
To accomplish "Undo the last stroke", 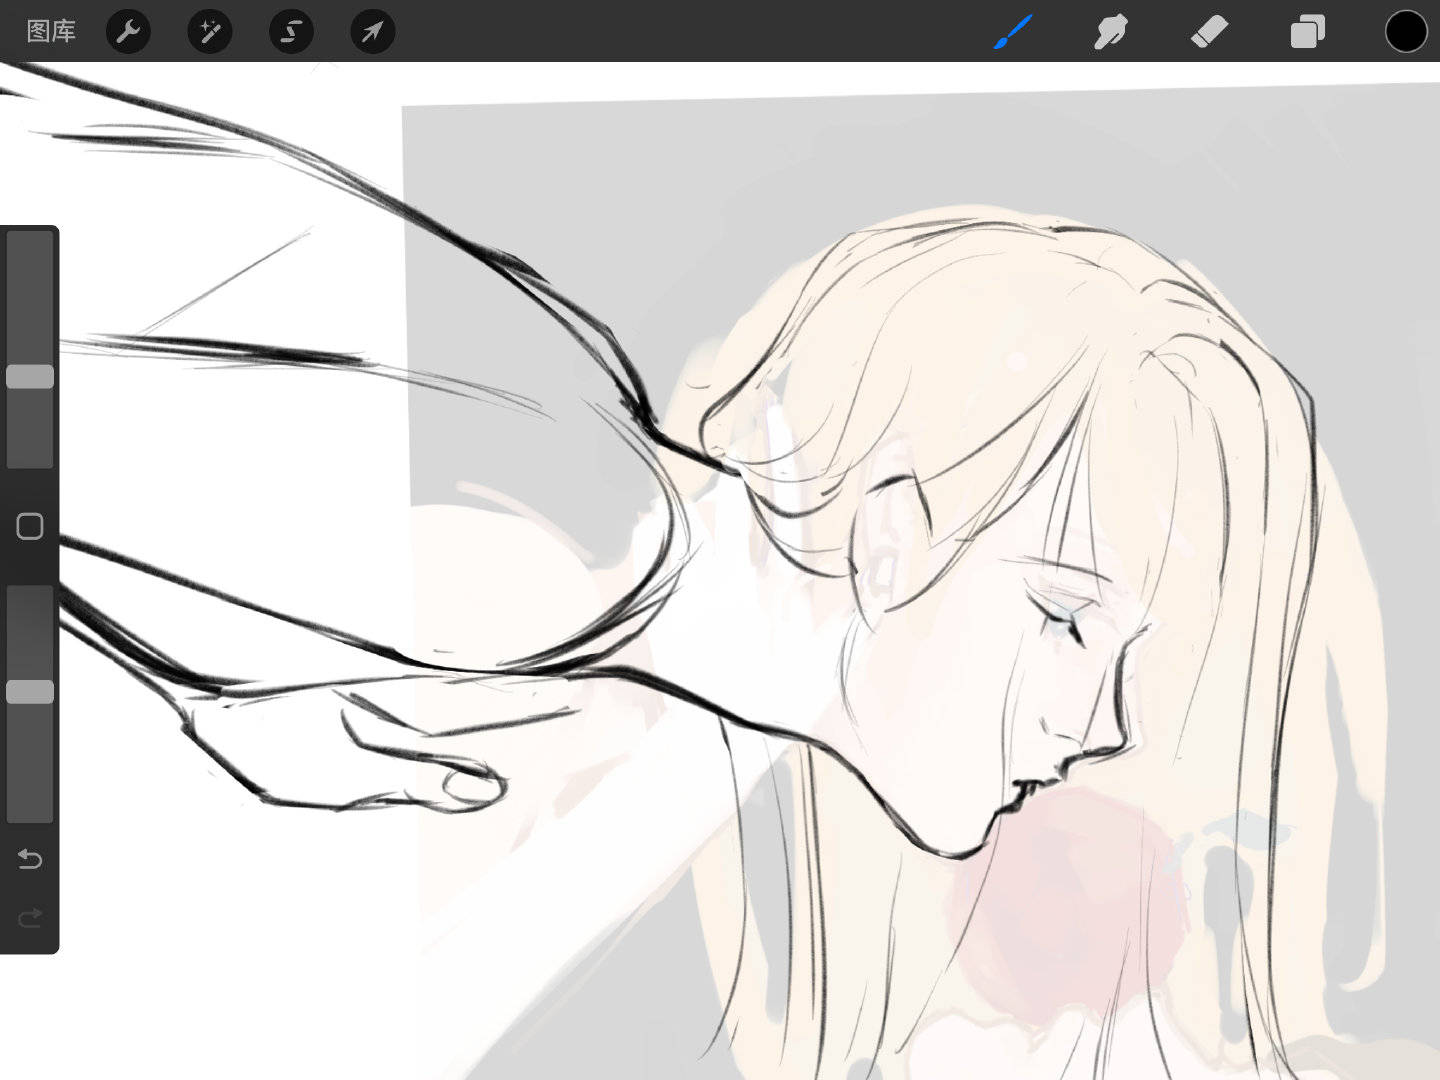I will [x=30, y=859].
